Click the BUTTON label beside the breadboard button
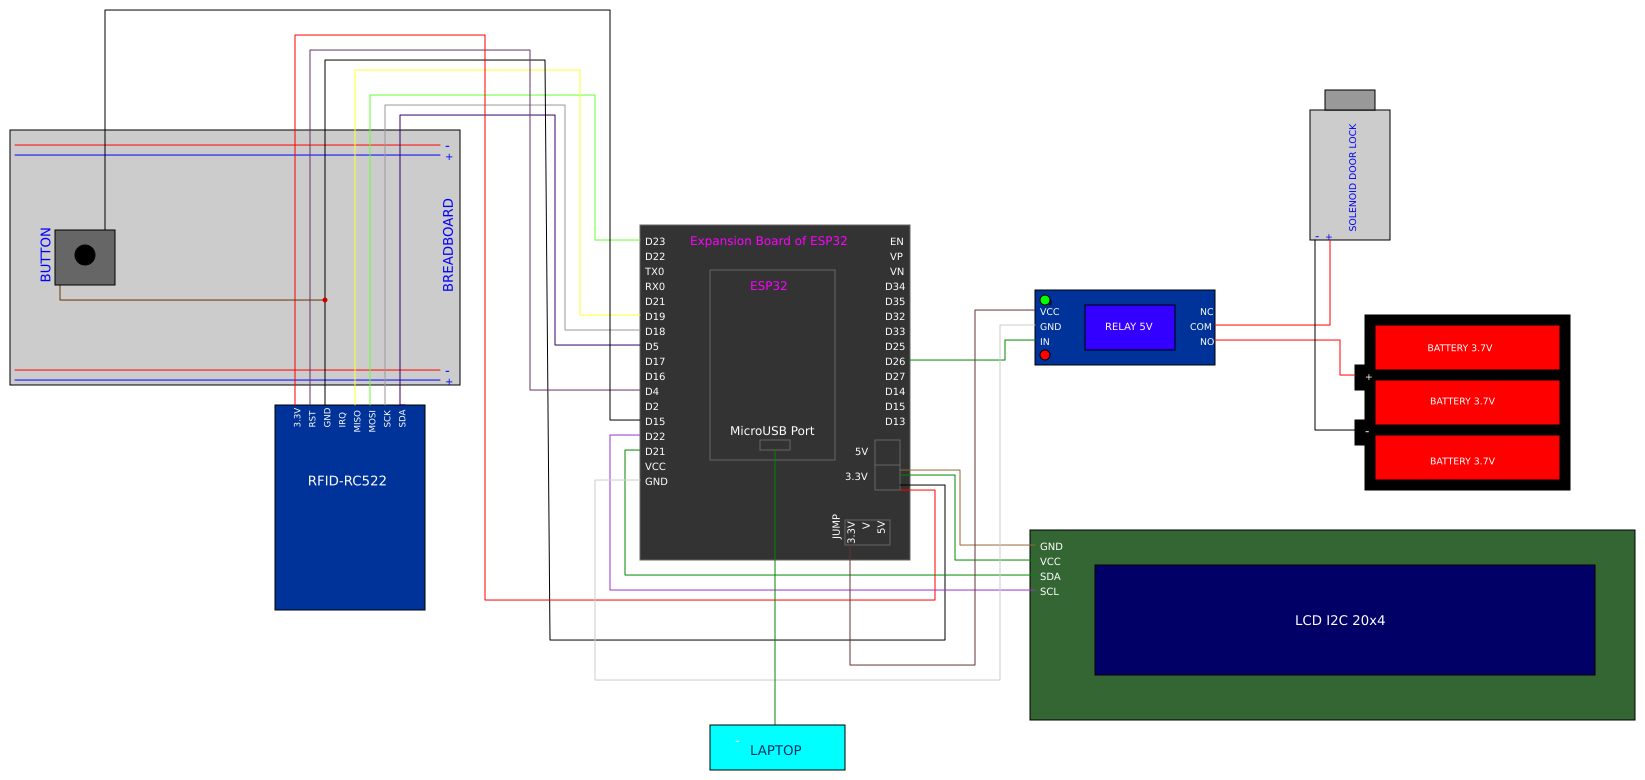The height and width of the screenshot is (780, 1645). click(x=45, y=254)
